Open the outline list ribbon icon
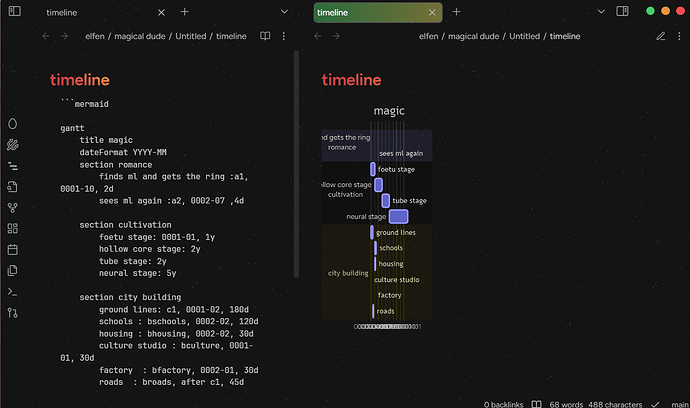The width and height of the screenshot is (690, 408). coord(13,166)
